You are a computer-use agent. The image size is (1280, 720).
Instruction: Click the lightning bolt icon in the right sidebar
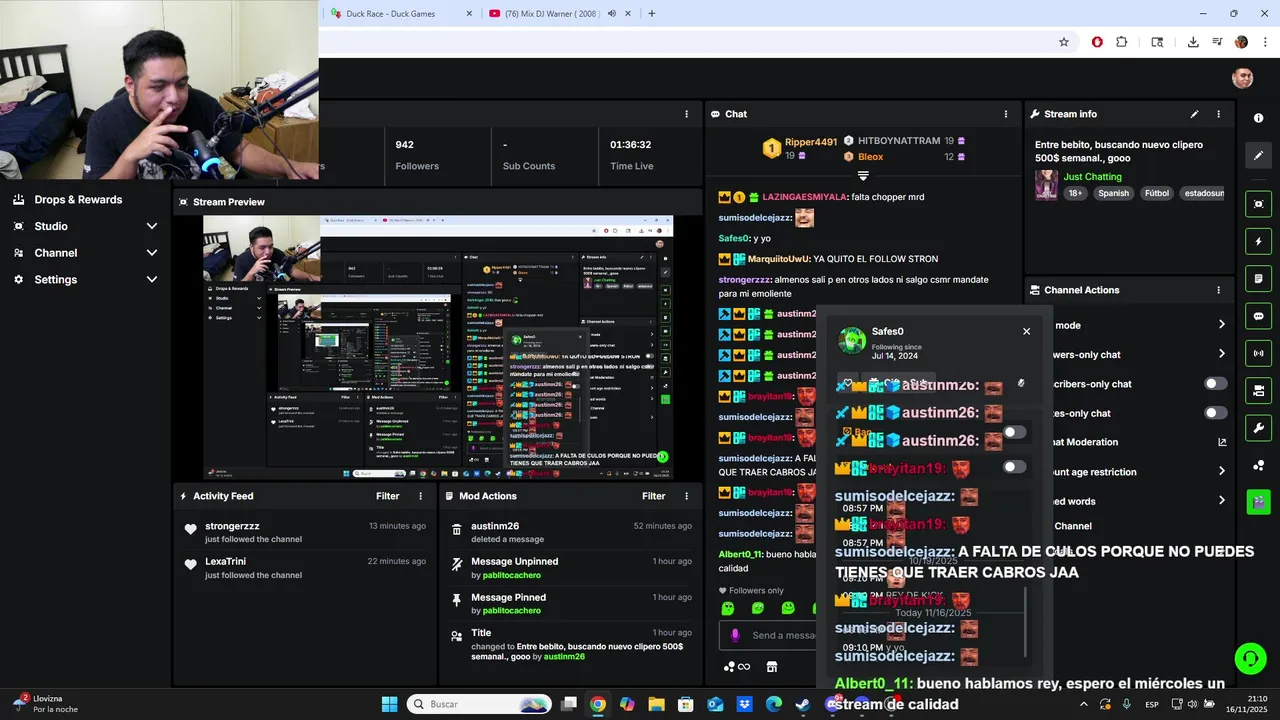1258,241
